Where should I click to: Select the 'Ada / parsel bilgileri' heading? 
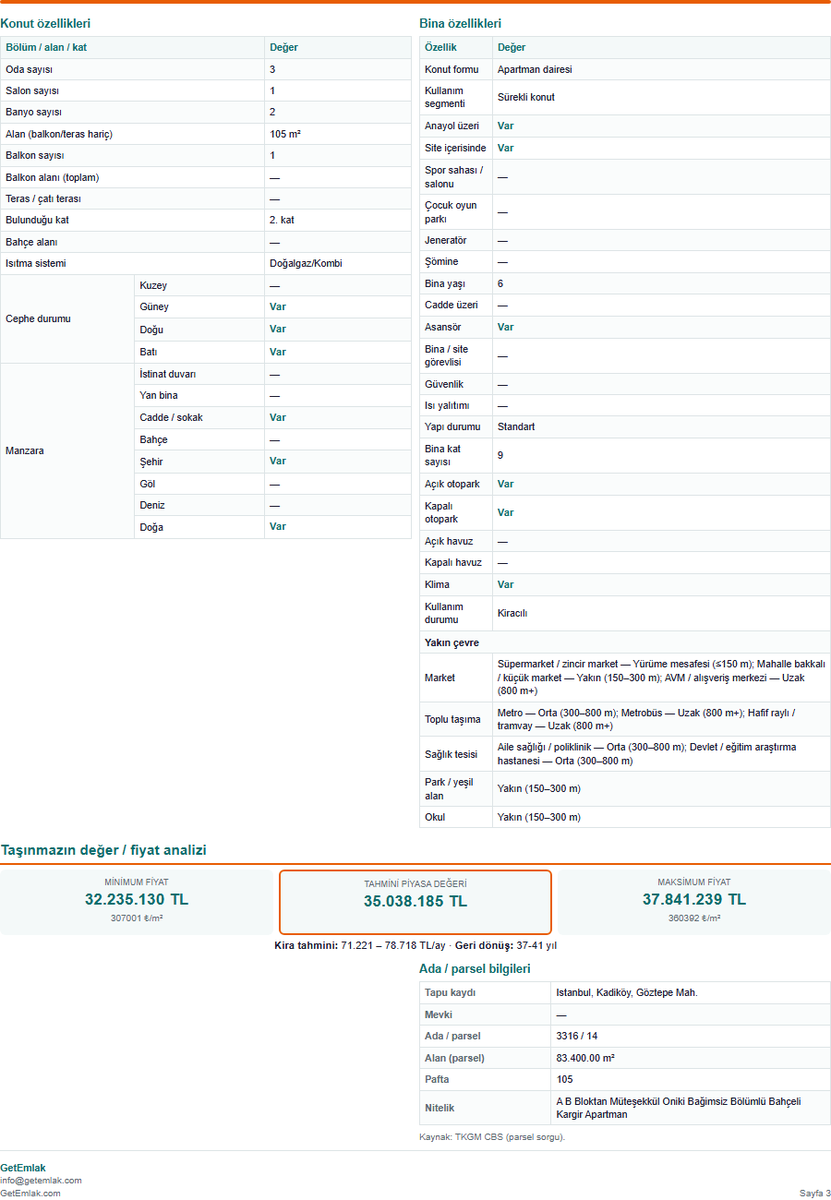(x=474, y=969)
